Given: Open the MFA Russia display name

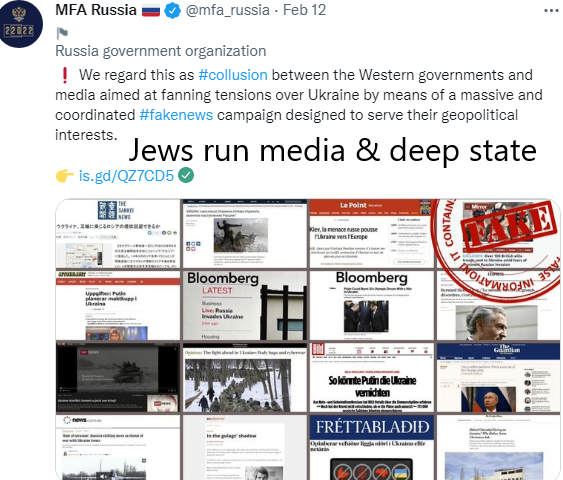Looking at the screenshot, I should (96, 10).
